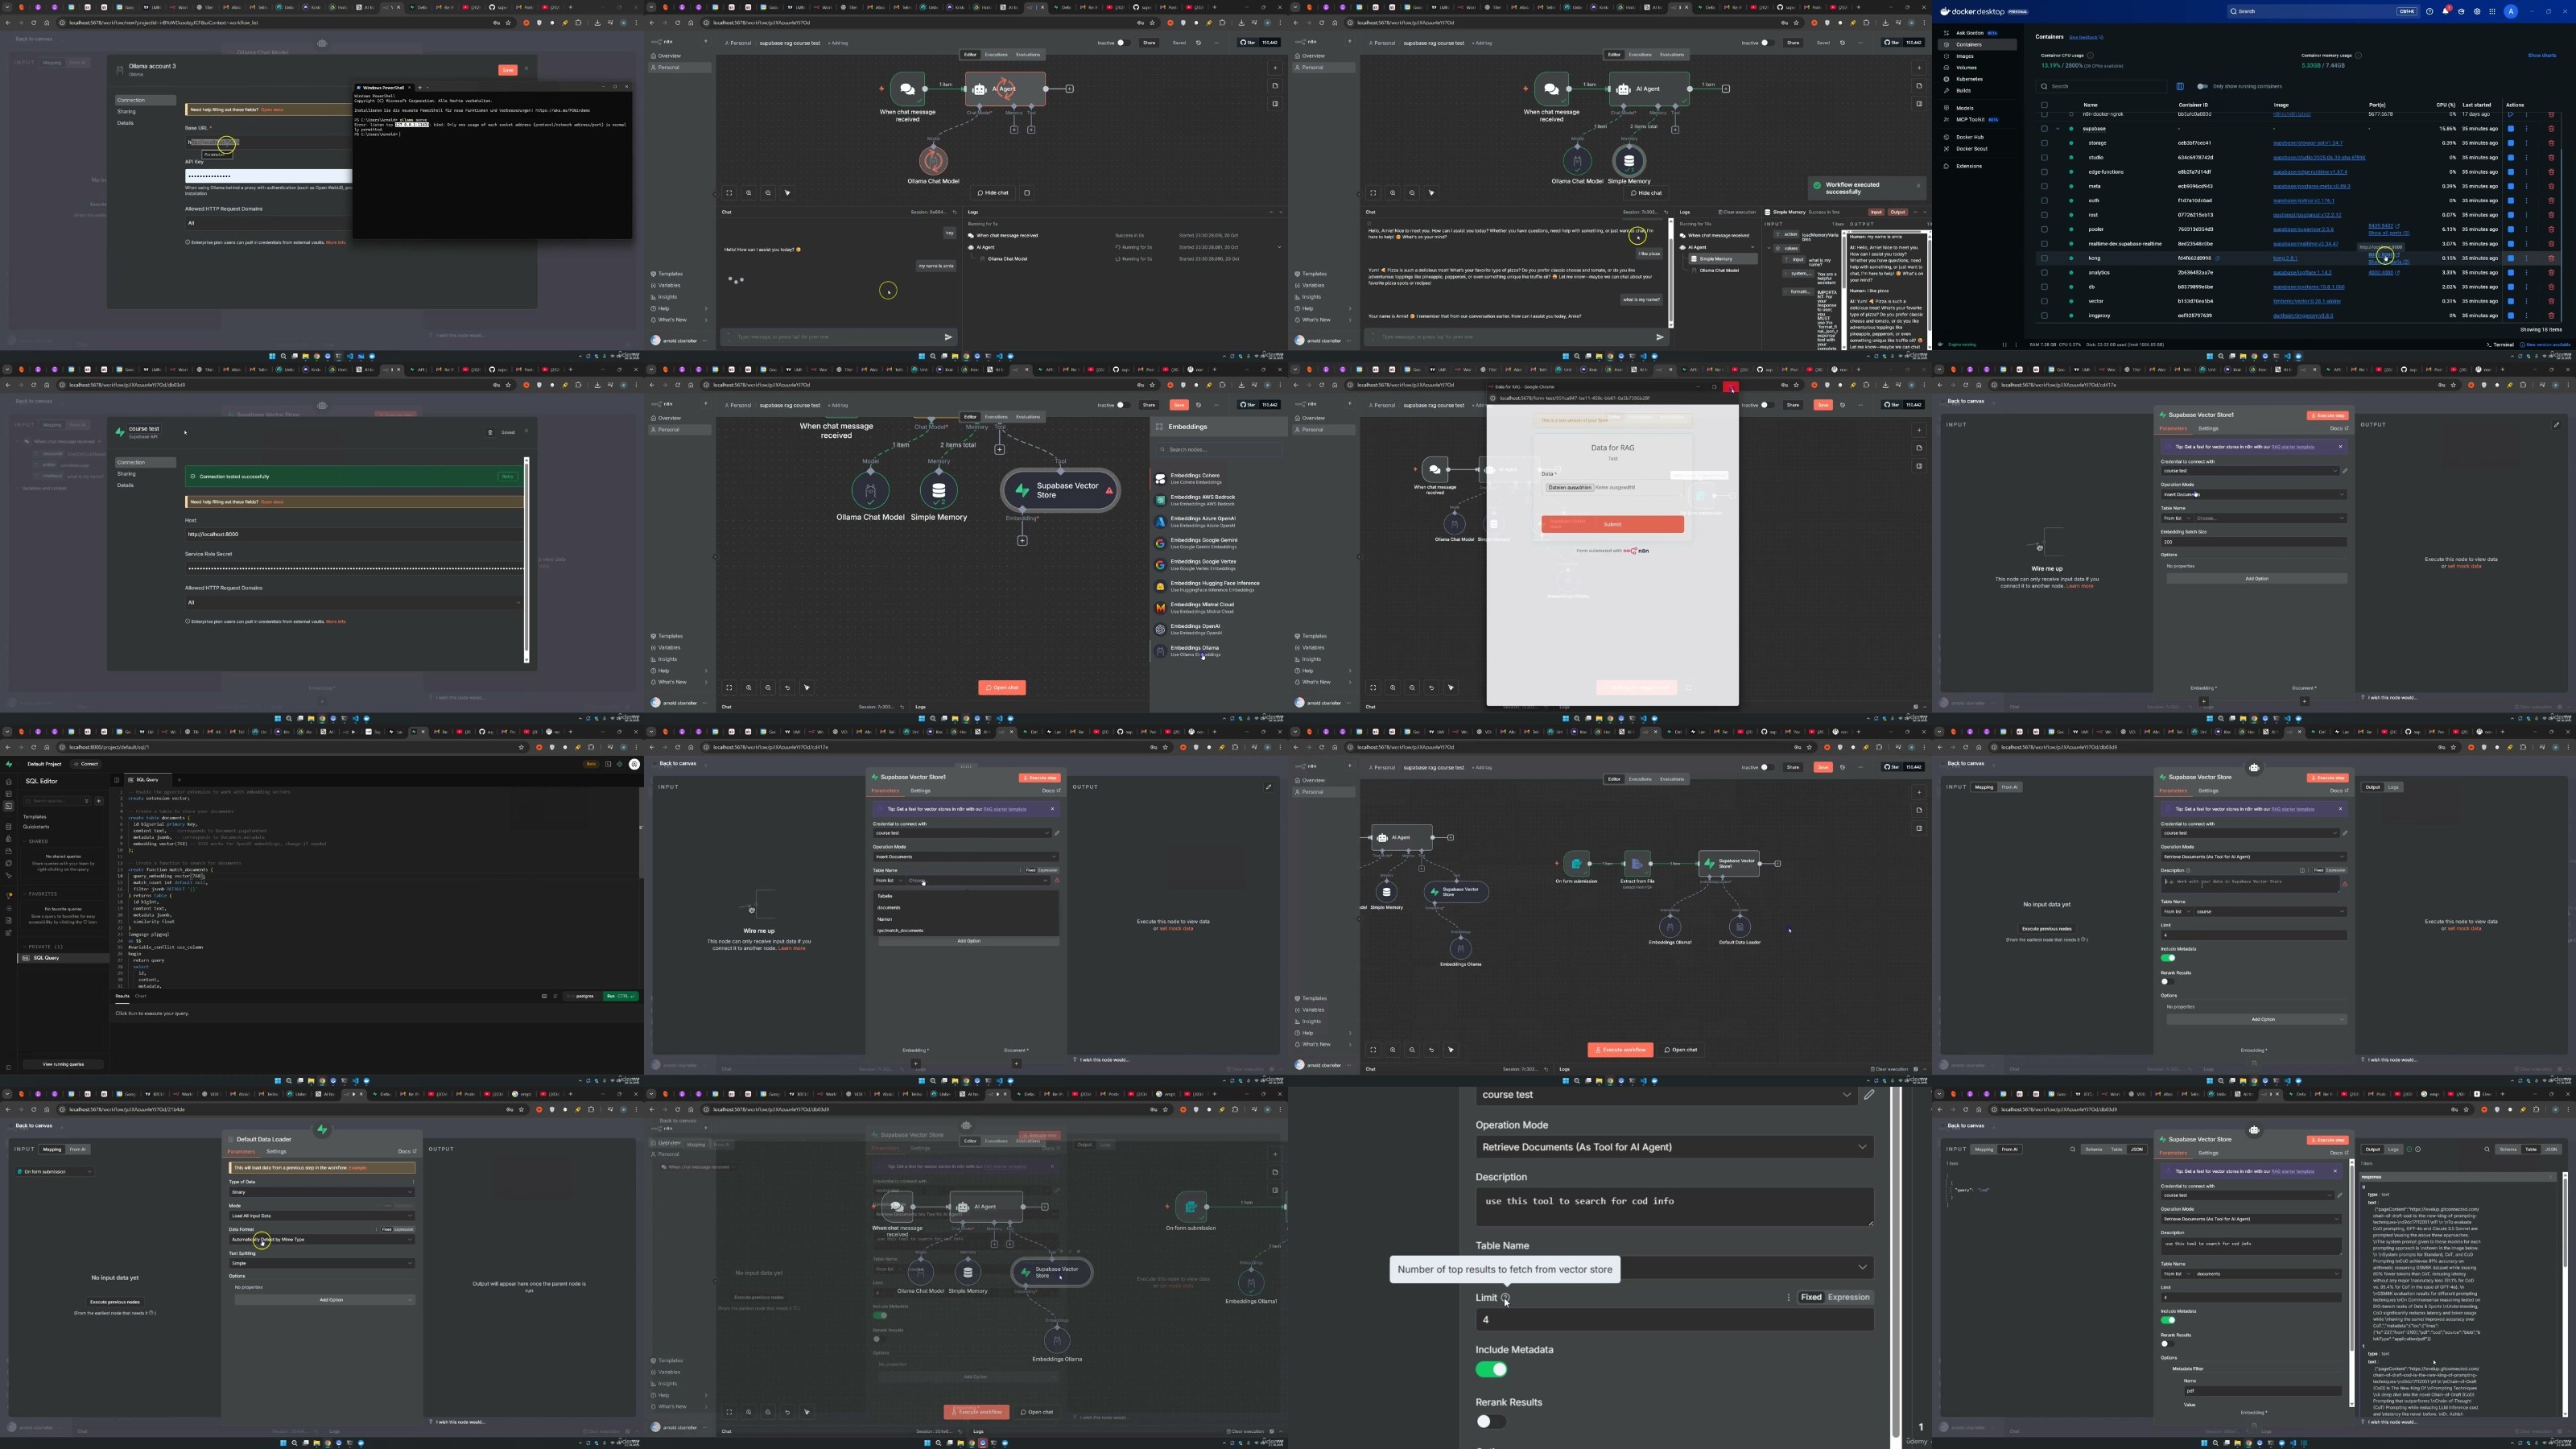2576x1449 pixels.
Task: Pick the Embeddings Mistral Cloud node icon
Action: click(1160, 607)
